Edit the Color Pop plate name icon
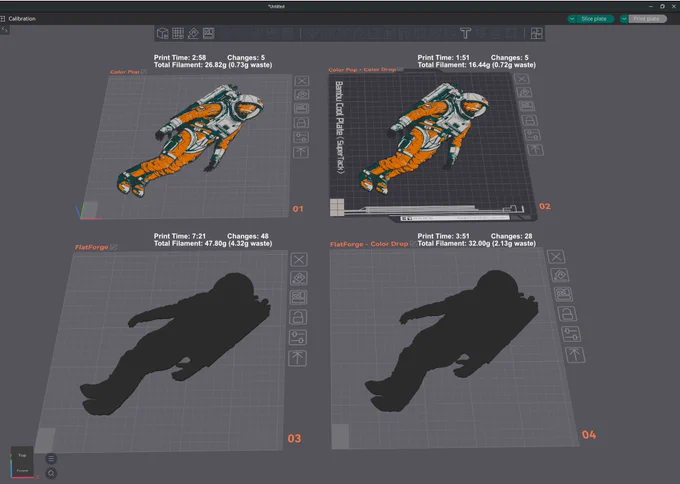 tap(144, 72)
